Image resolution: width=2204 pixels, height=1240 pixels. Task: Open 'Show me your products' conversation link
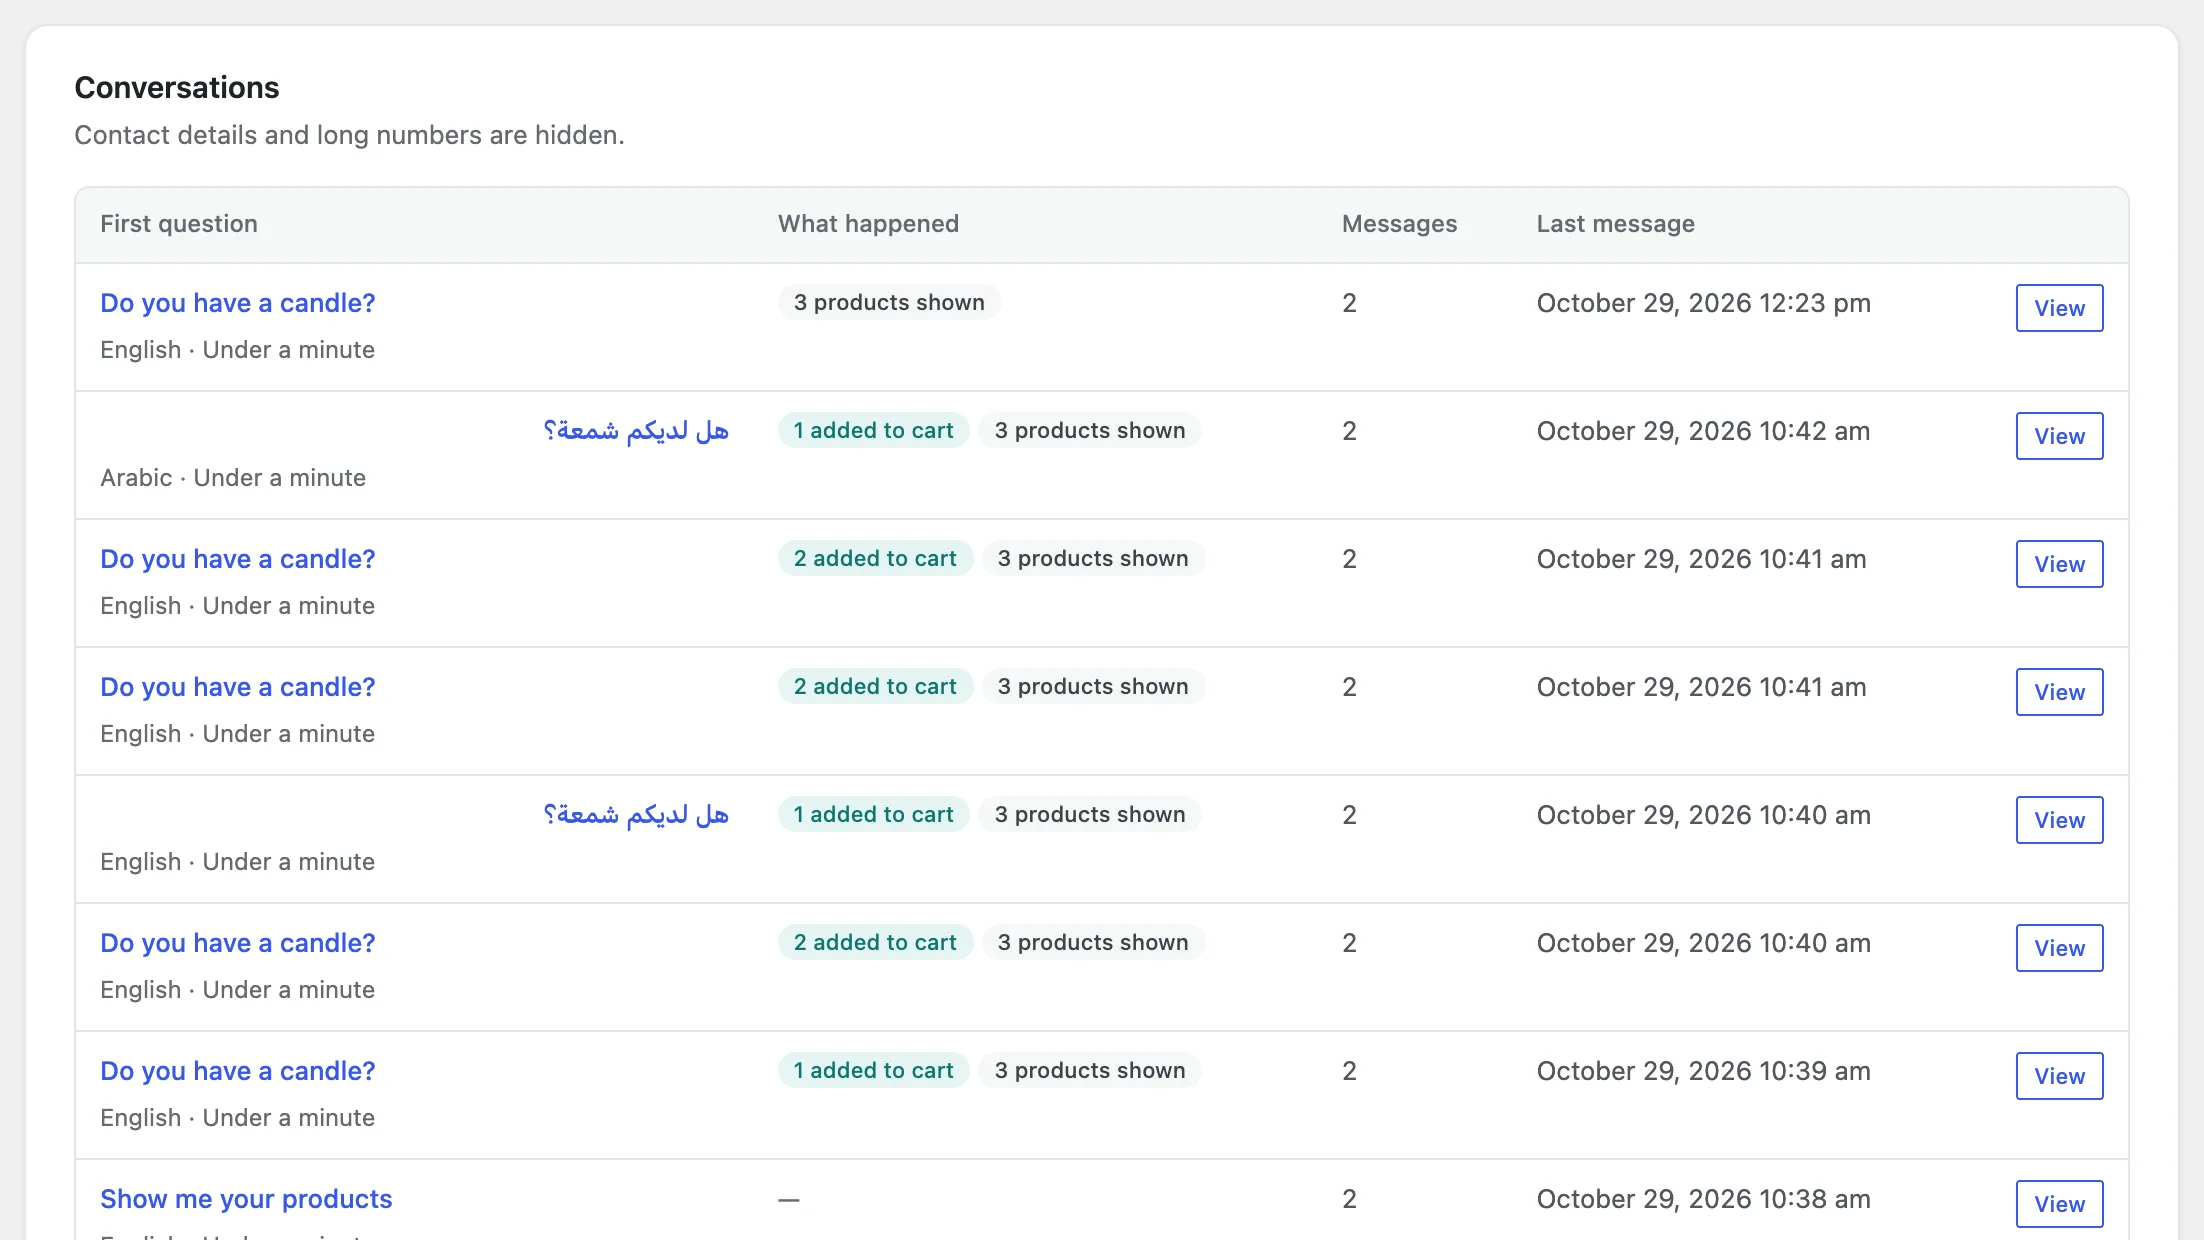[246, 1199]
